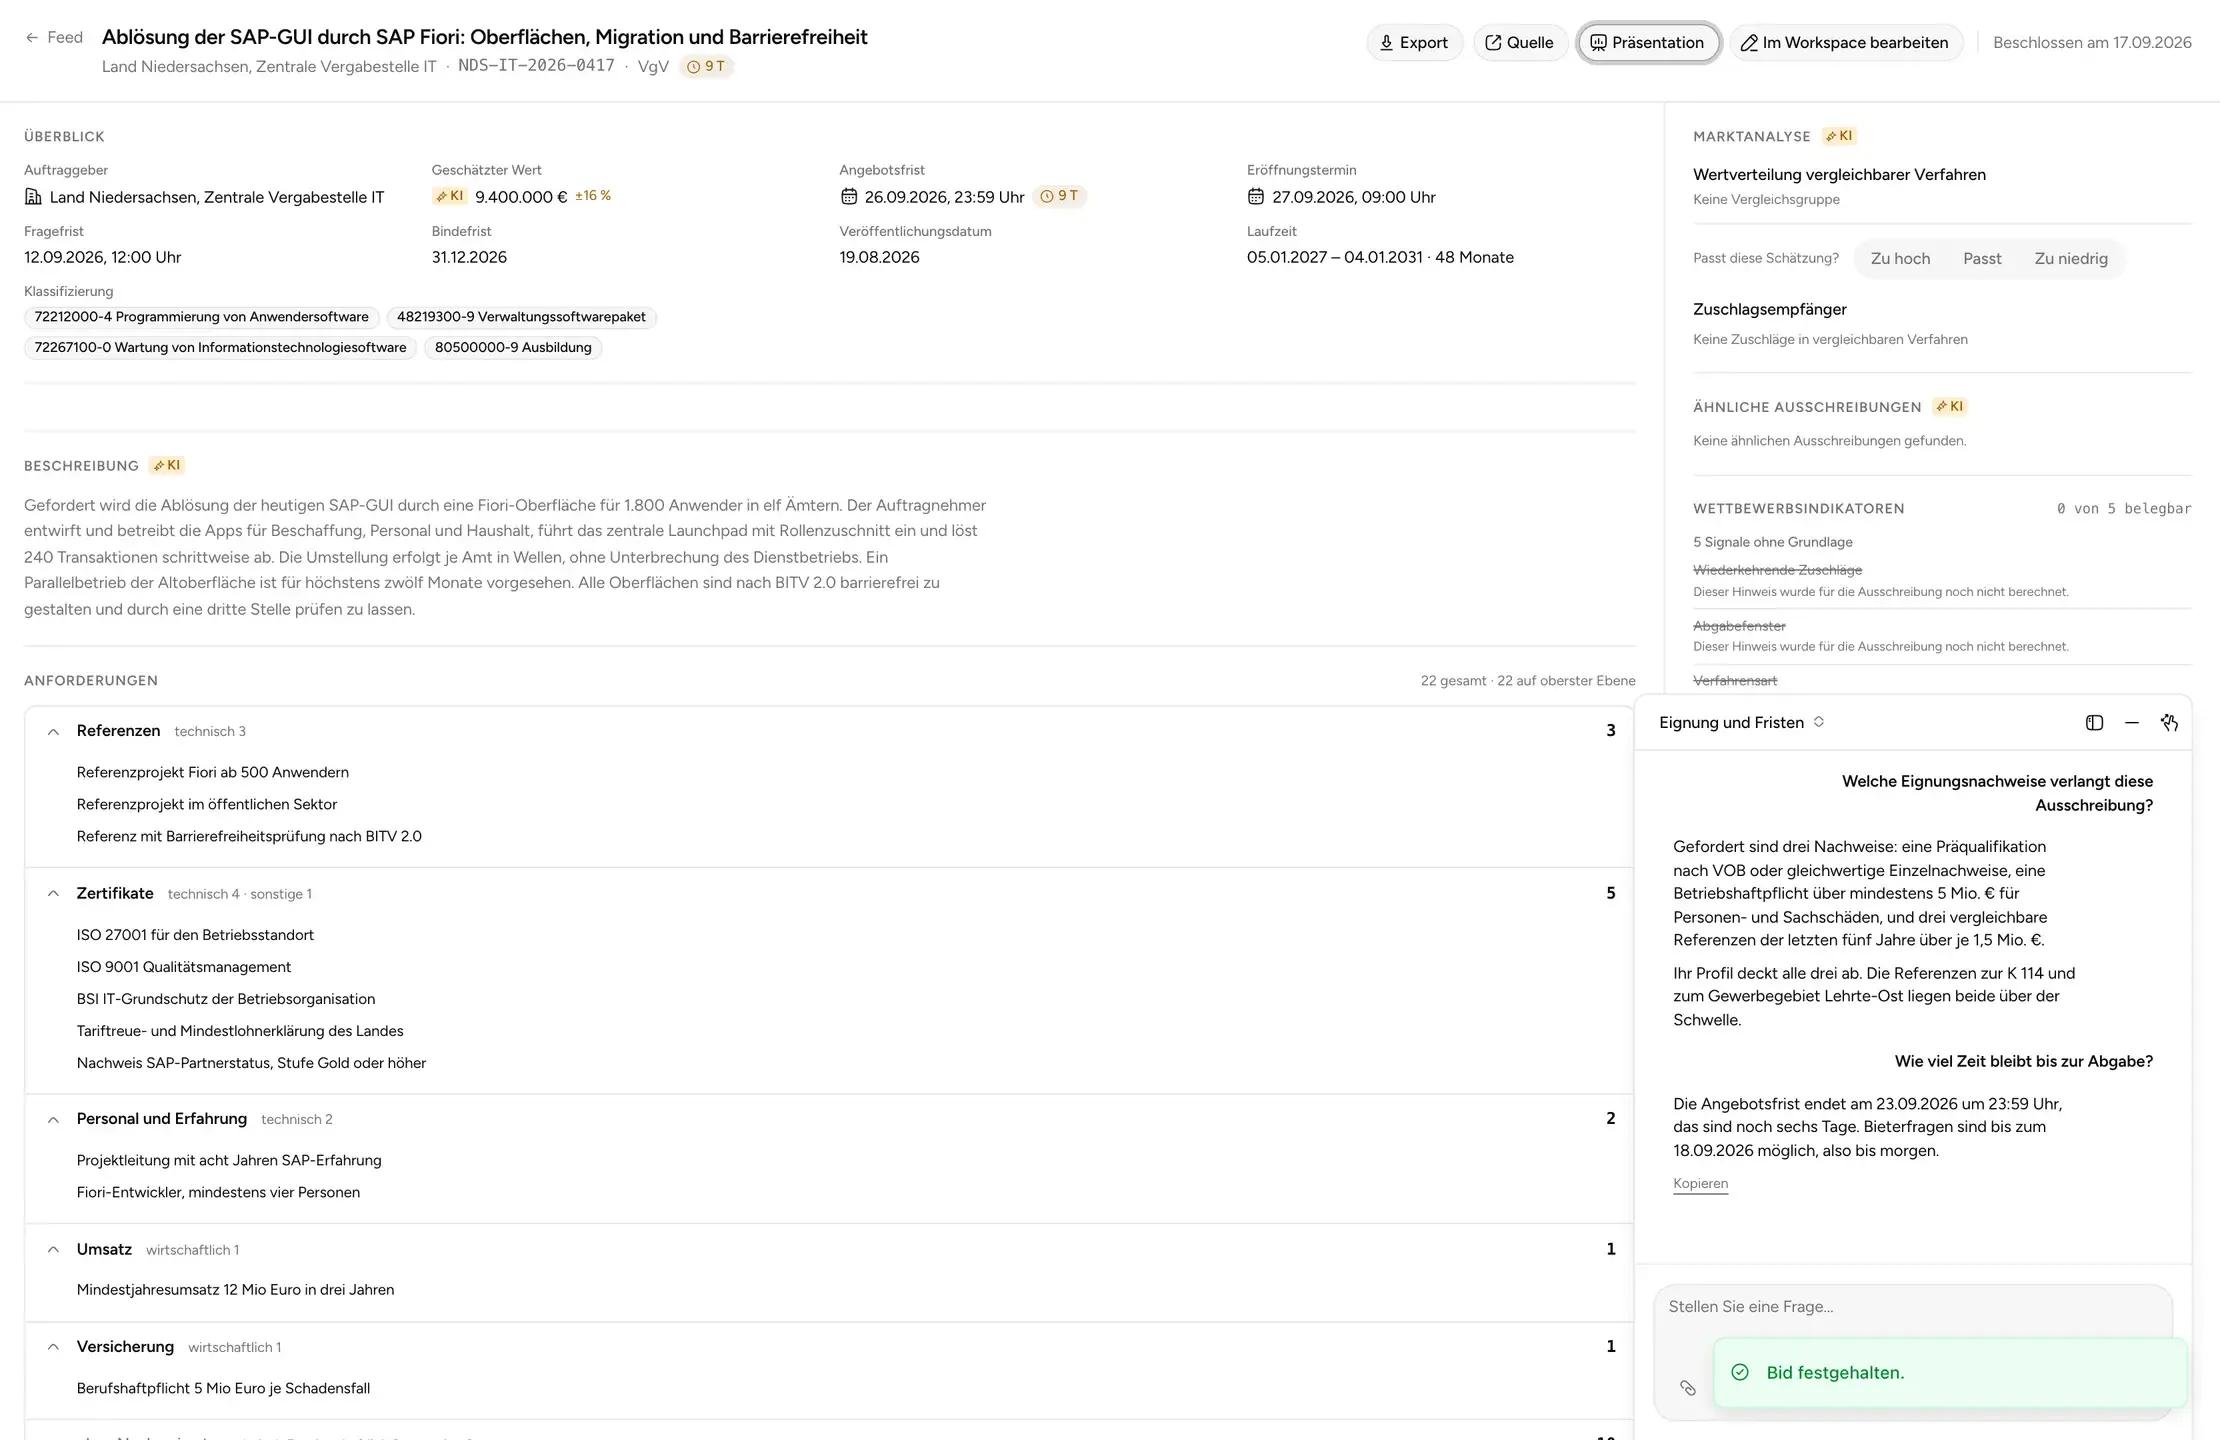Click the Kopieren link under answer

coord(1700,1184)
